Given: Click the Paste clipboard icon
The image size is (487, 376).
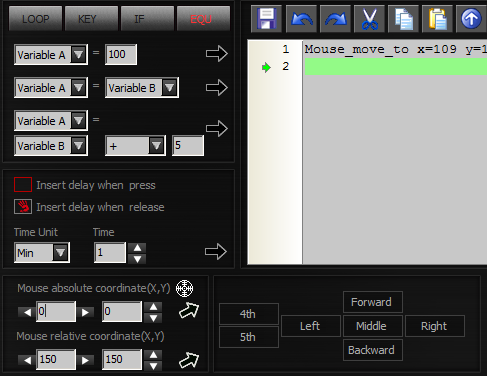Looking at the screenshot, I should [x=437, y=19].
